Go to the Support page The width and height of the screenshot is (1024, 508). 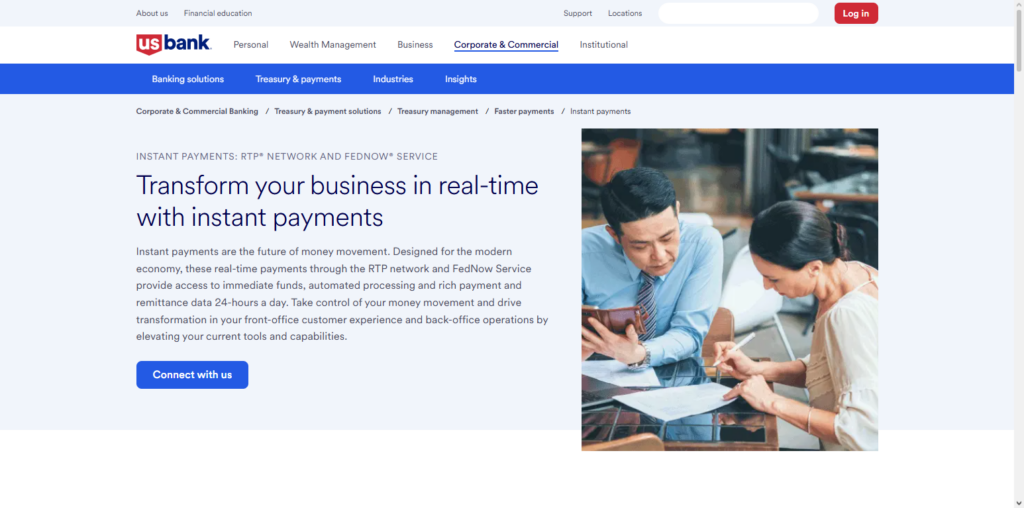pyautogui.click(x=578, y=13)
